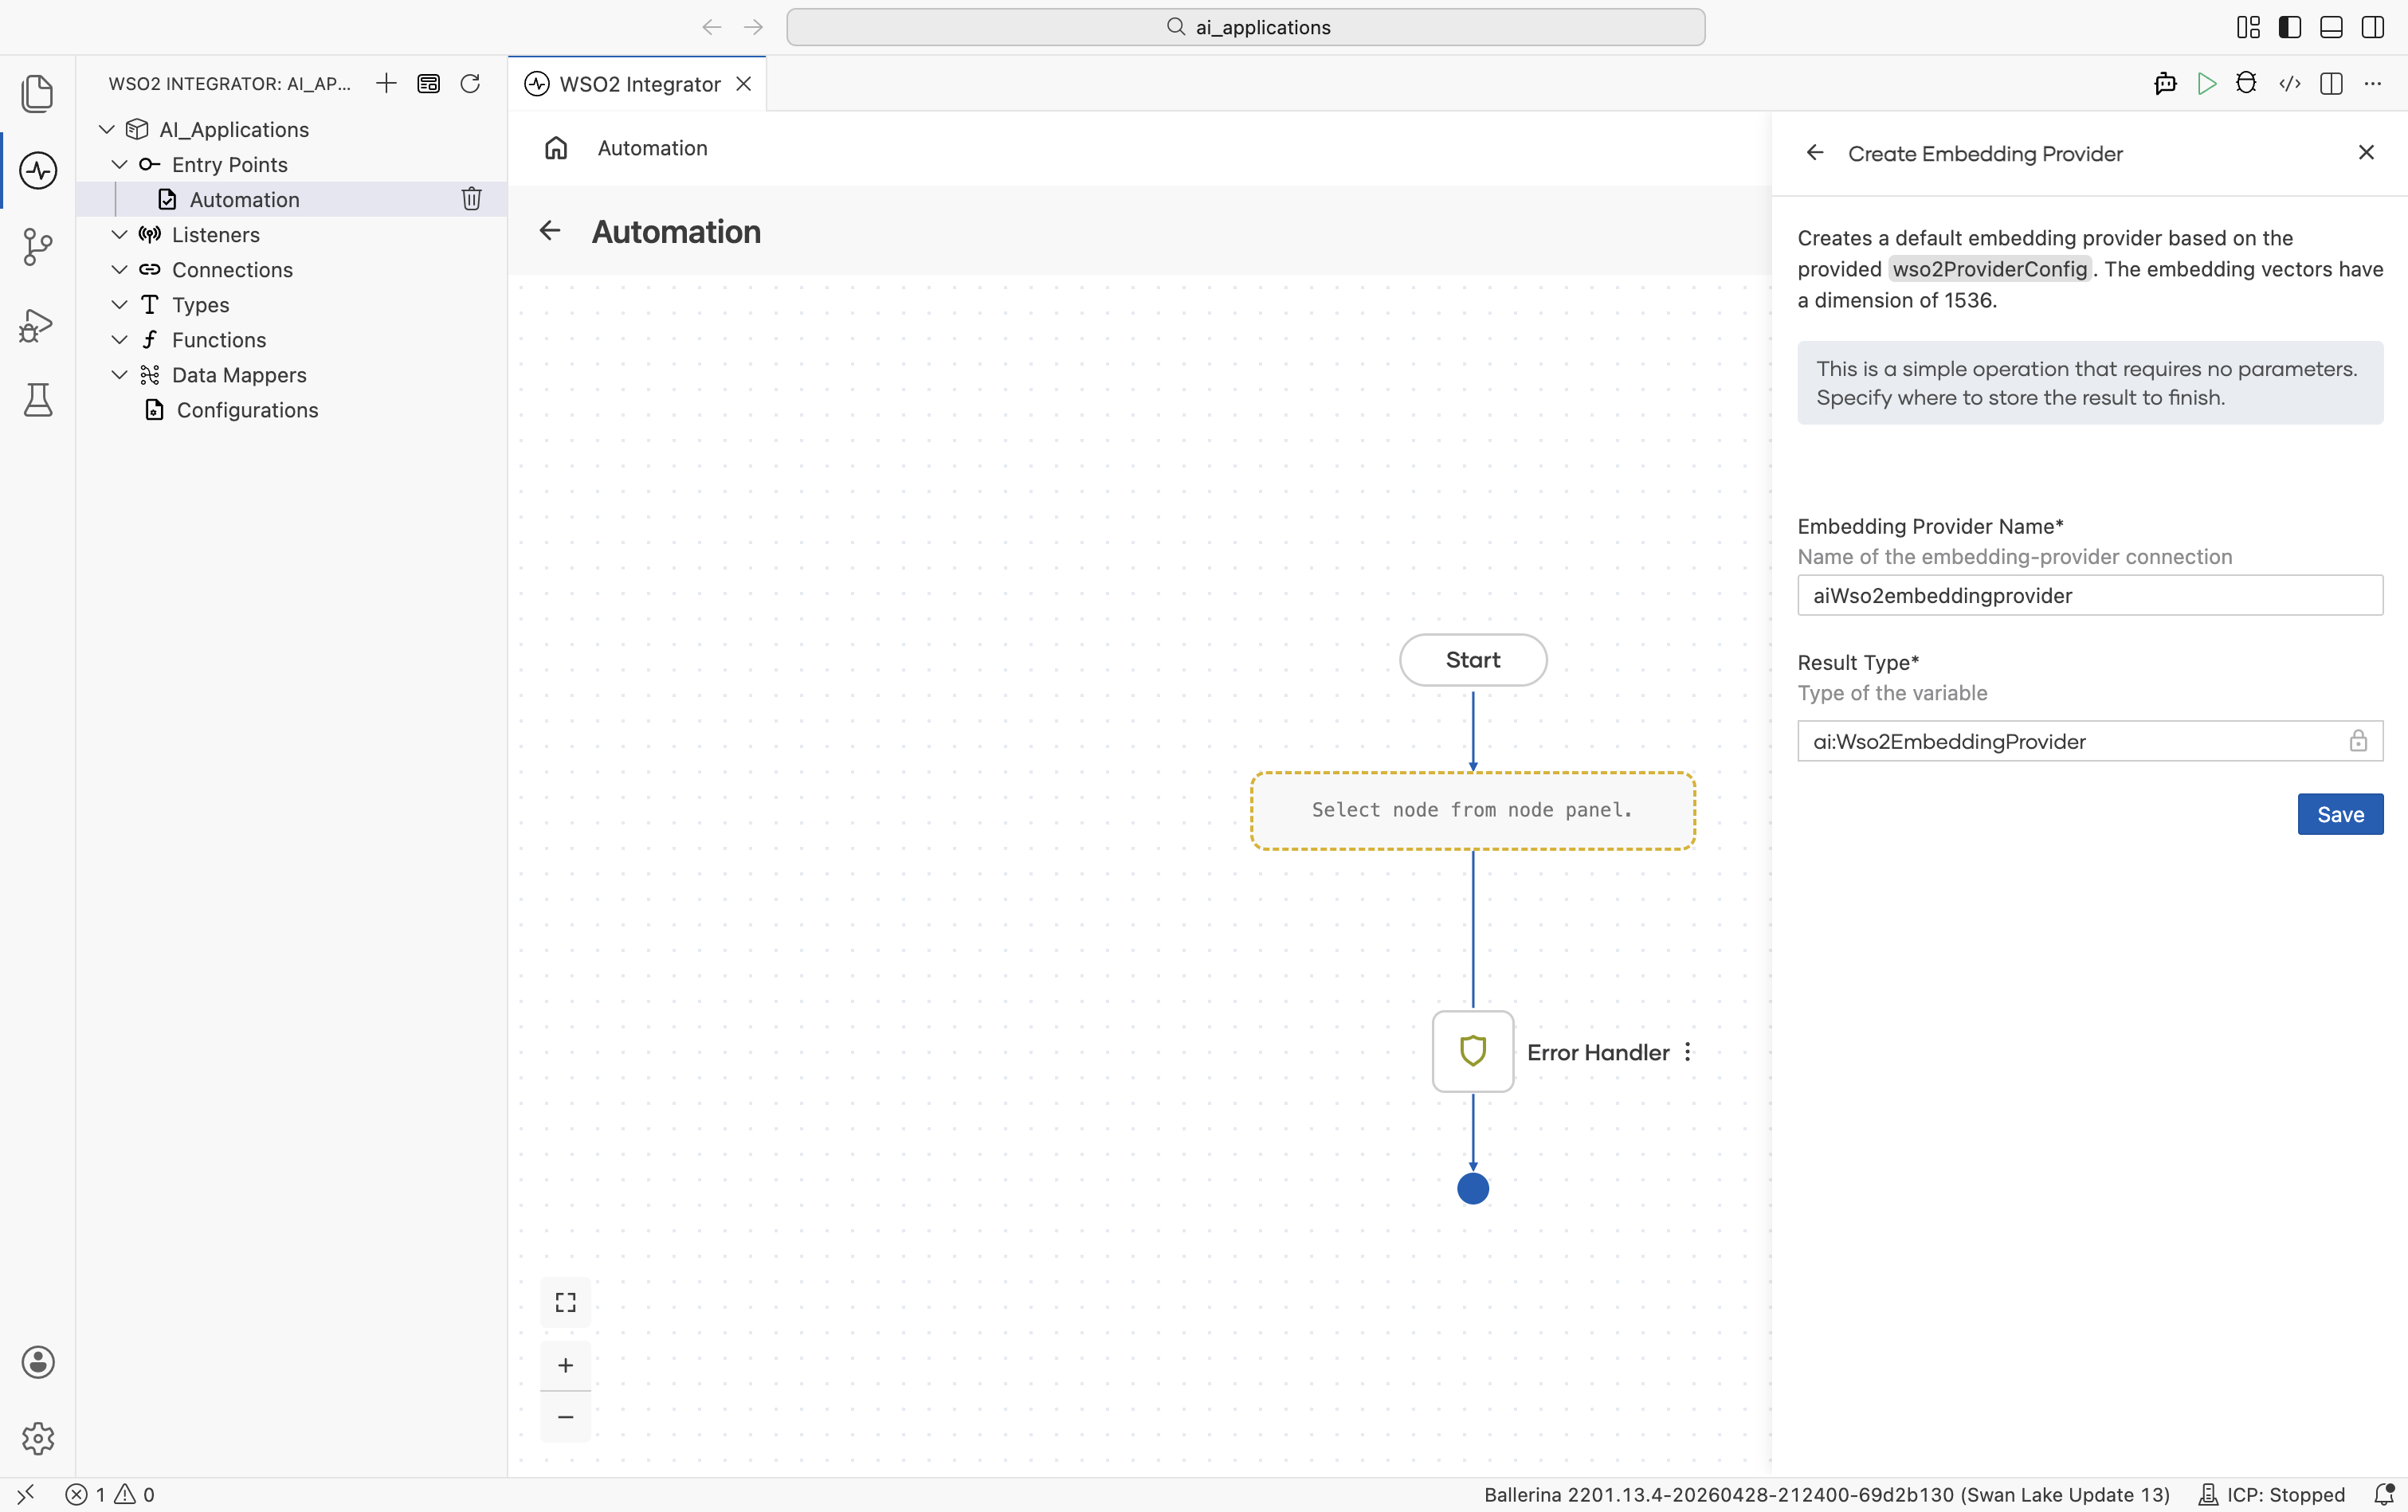
Task: Close the WSO2 Integrator tab
Action: [744, 84]
